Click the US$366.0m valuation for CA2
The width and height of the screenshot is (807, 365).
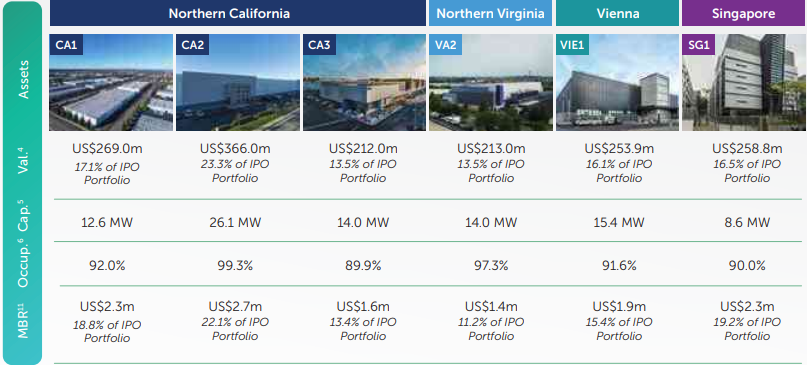coord(235,149)
